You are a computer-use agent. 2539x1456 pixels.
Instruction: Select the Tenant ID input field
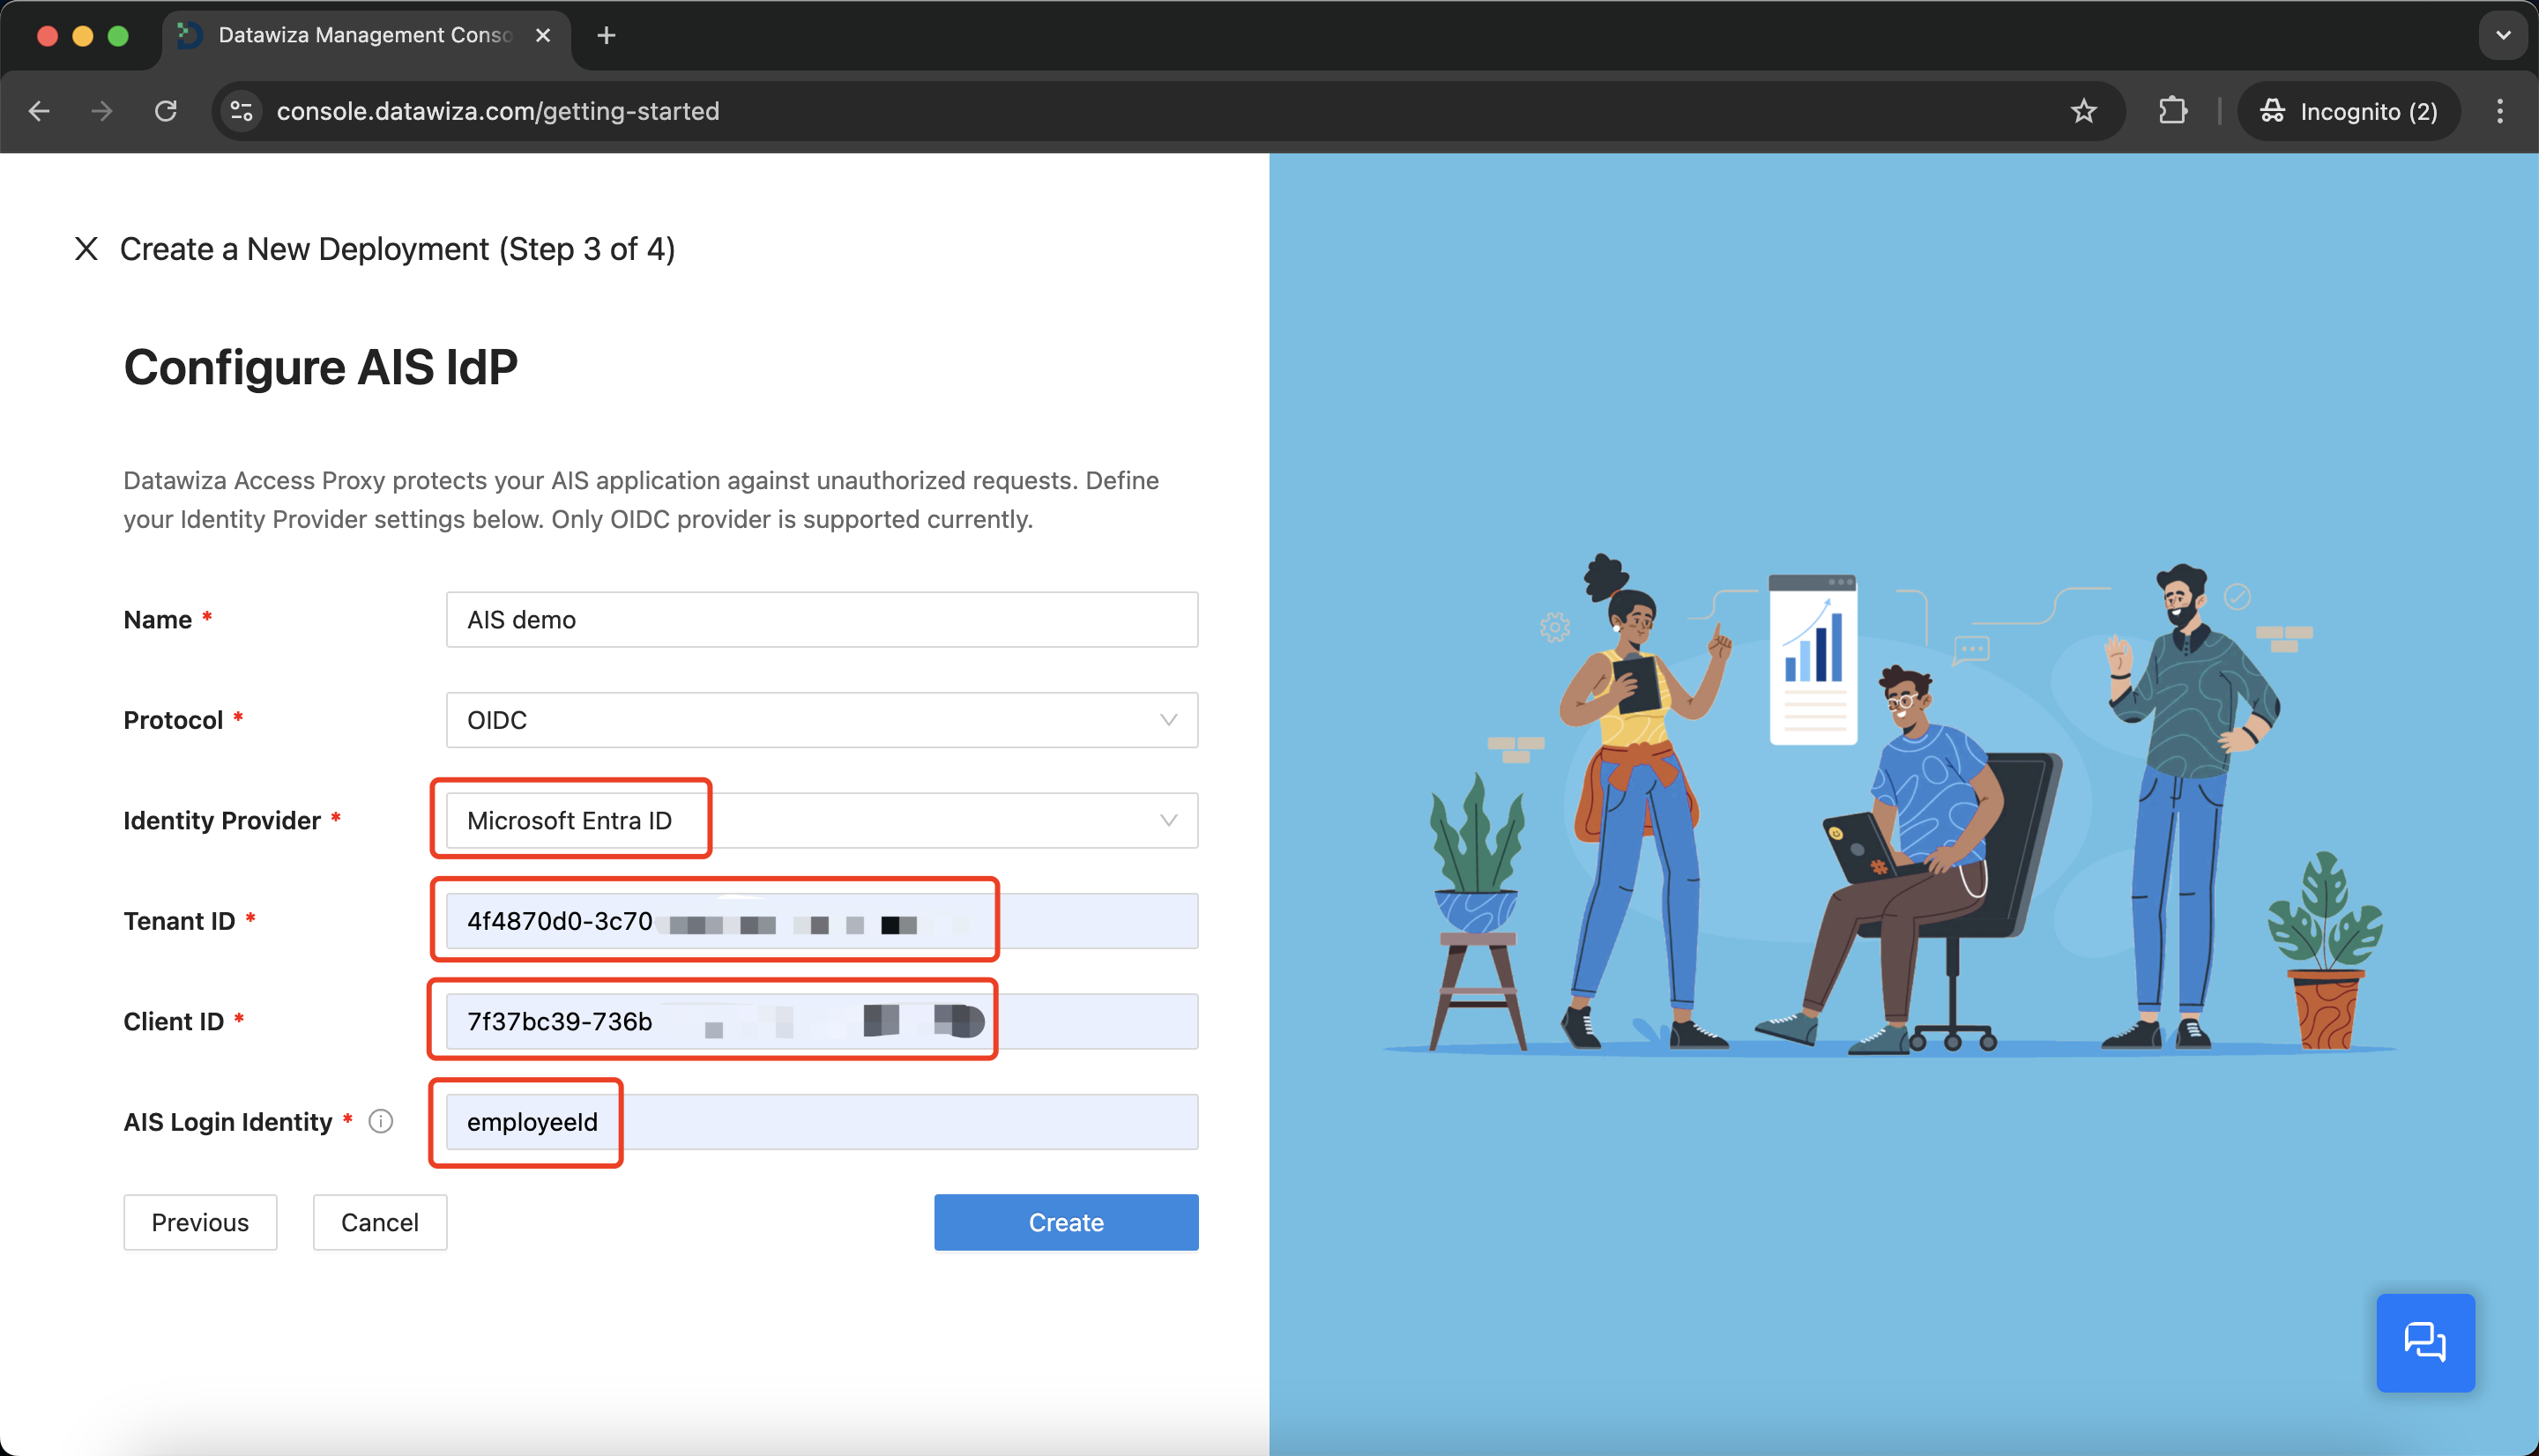(820, 921)
